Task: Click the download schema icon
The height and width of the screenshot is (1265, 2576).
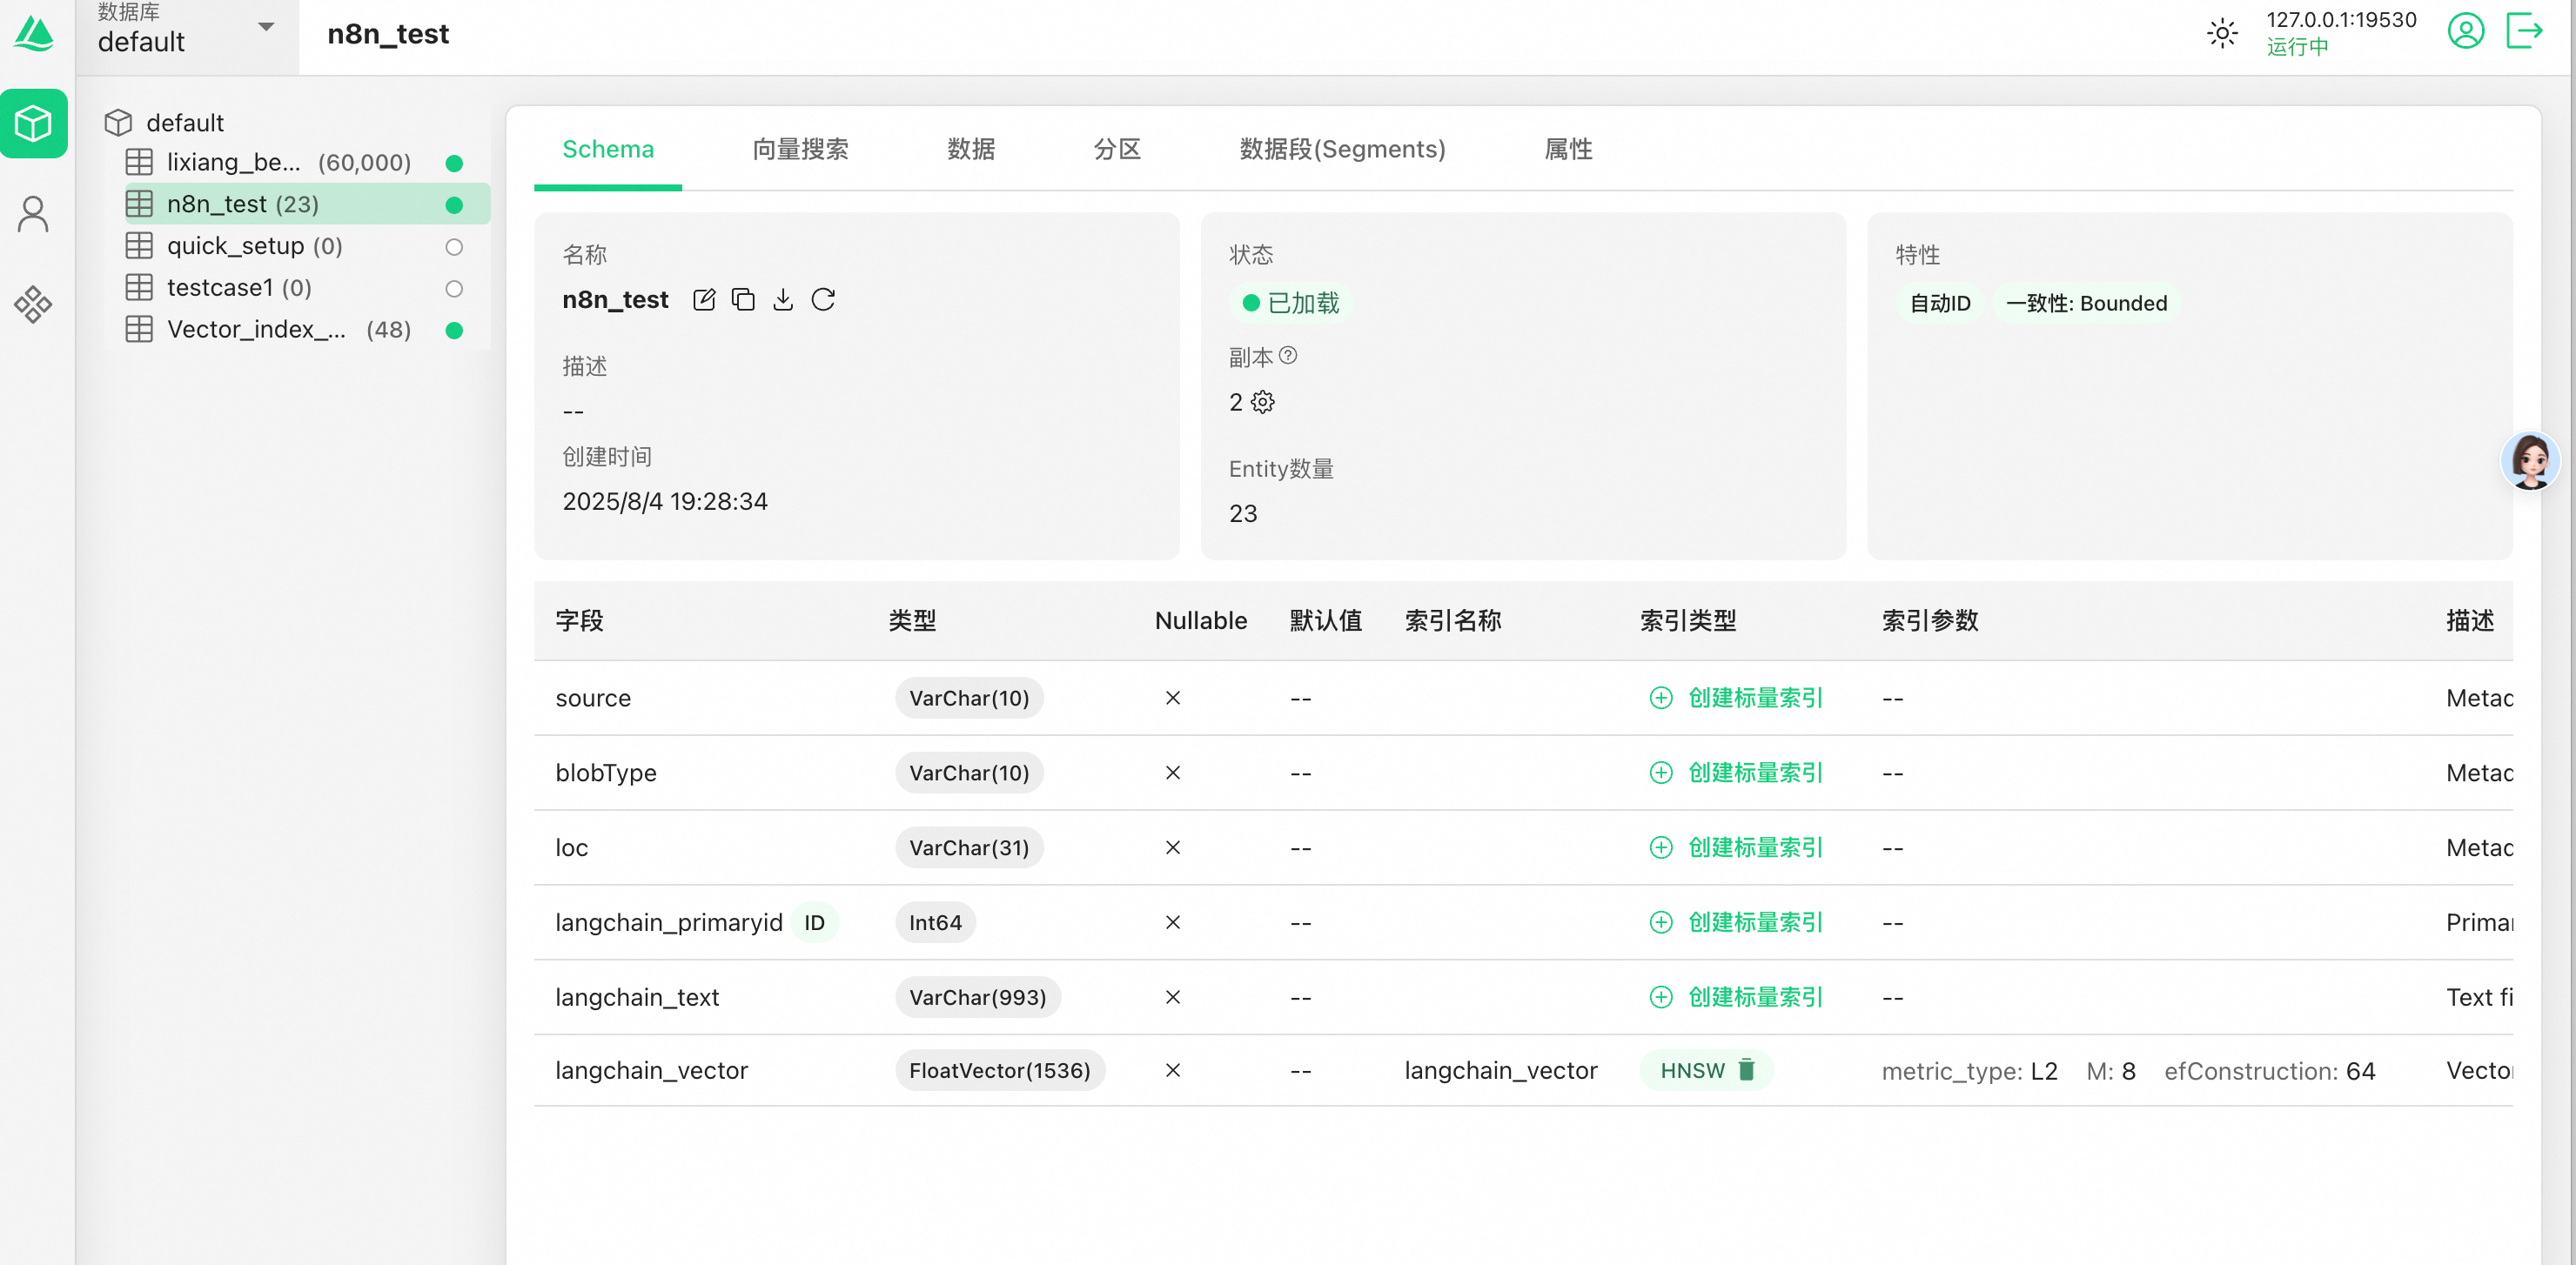Action: tap(783, 300)
